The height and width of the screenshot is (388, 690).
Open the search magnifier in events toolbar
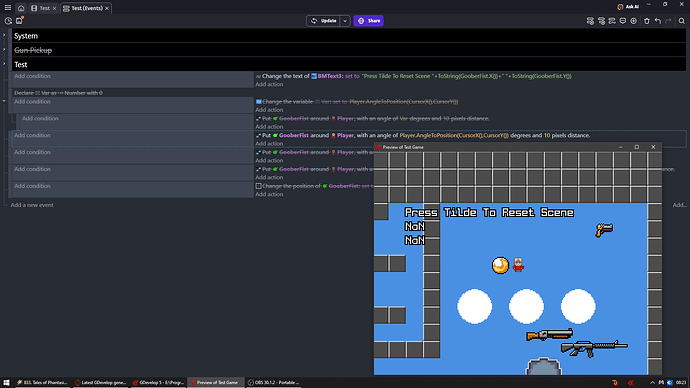[681, 21]
